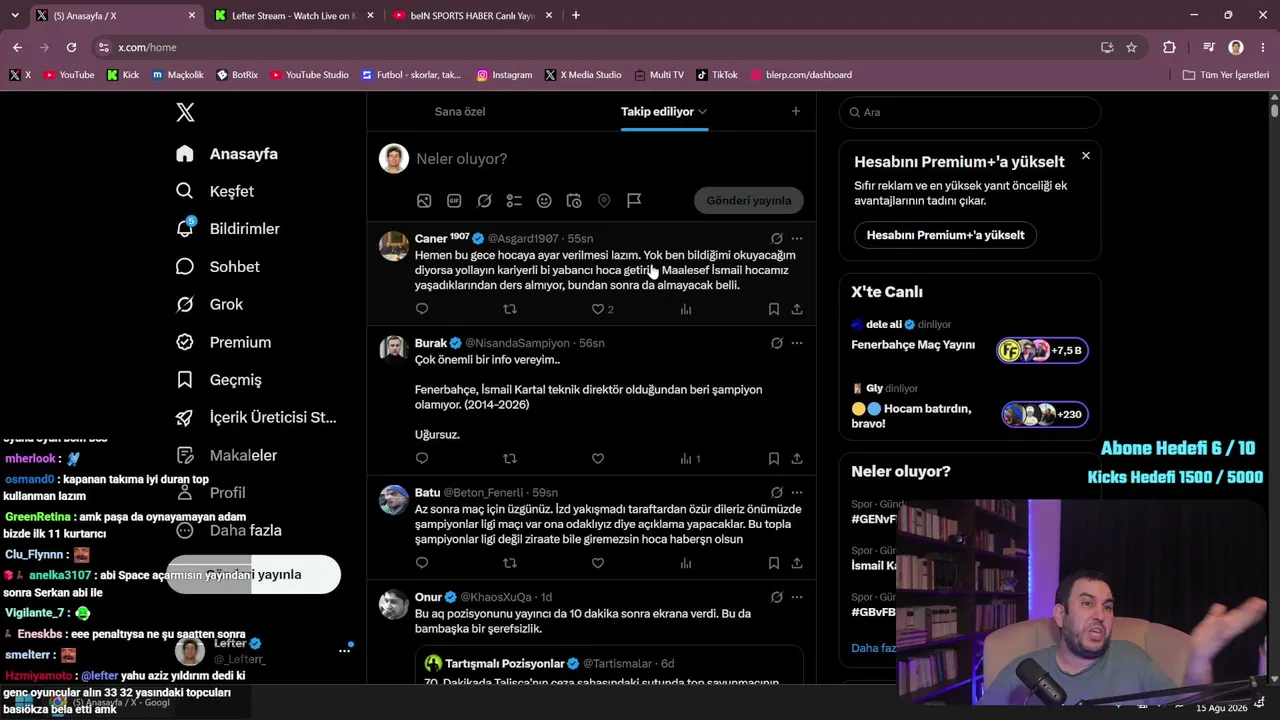1280x720 pixels.
Task: View analytics of Batu's post
Action: tap(686, 563)
